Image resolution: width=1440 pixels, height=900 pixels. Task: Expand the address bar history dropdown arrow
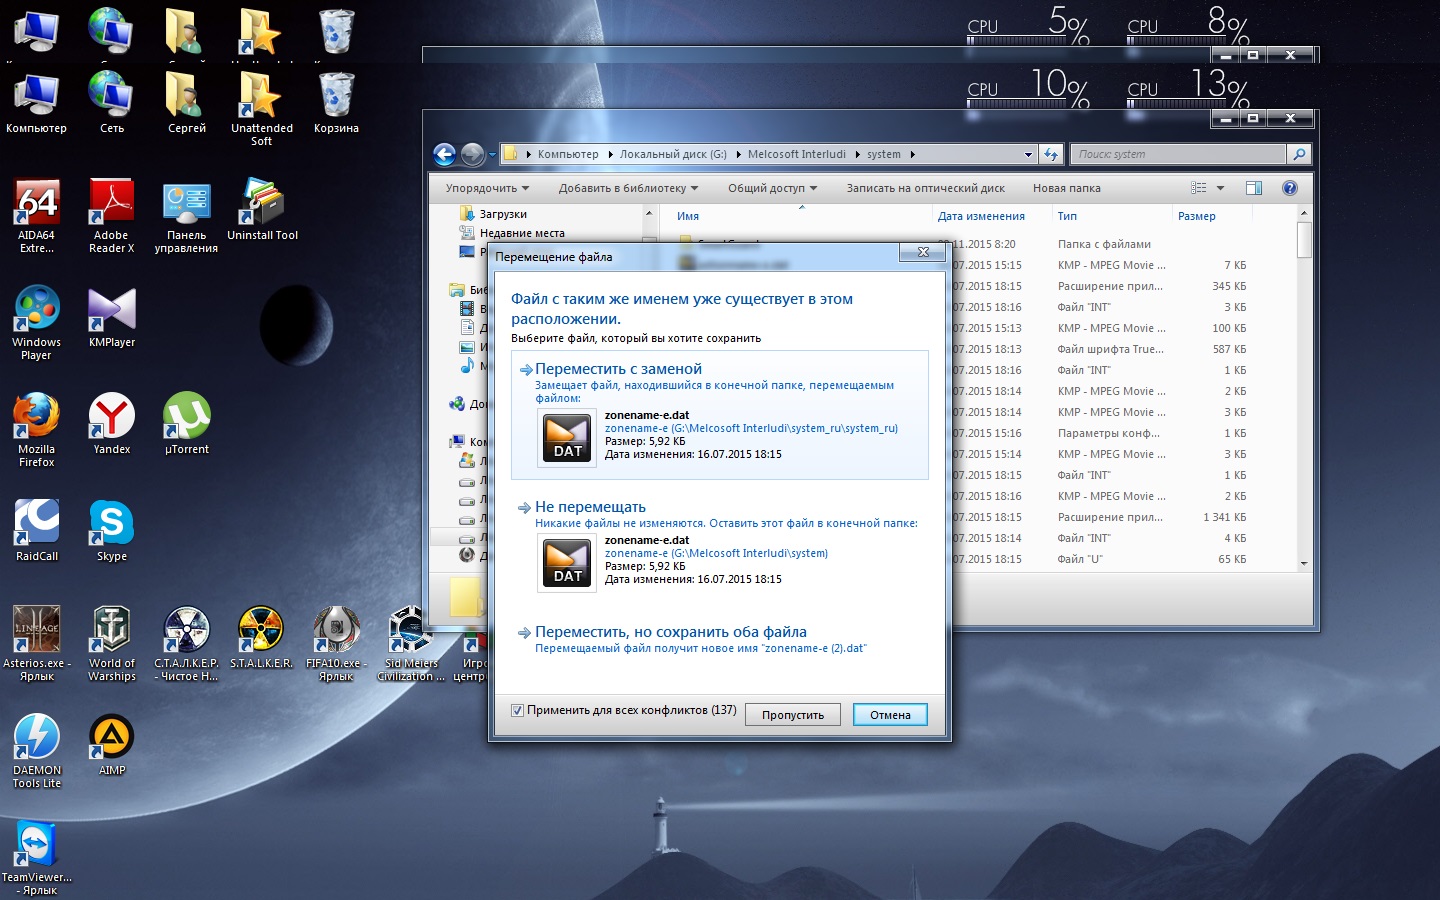(1028, 154)
